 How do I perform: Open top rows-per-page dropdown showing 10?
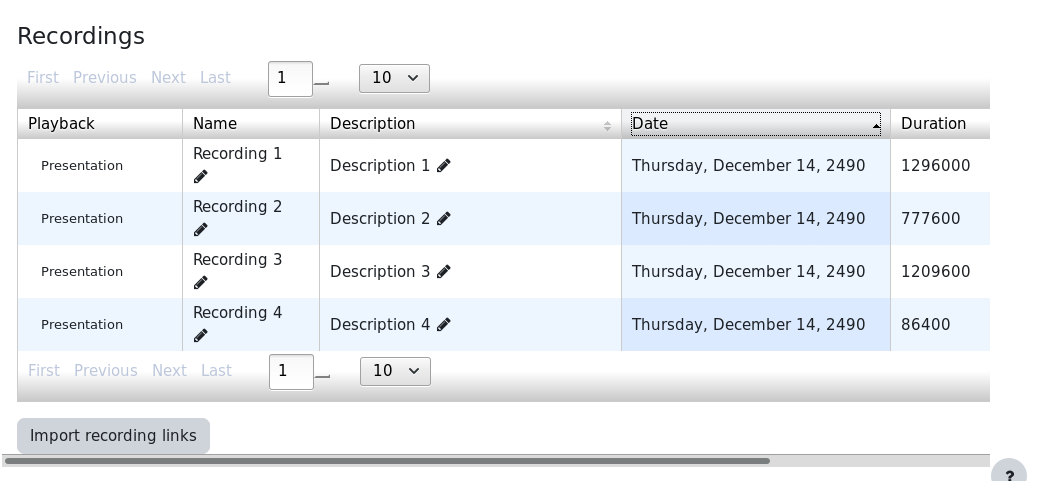[394, 79]
